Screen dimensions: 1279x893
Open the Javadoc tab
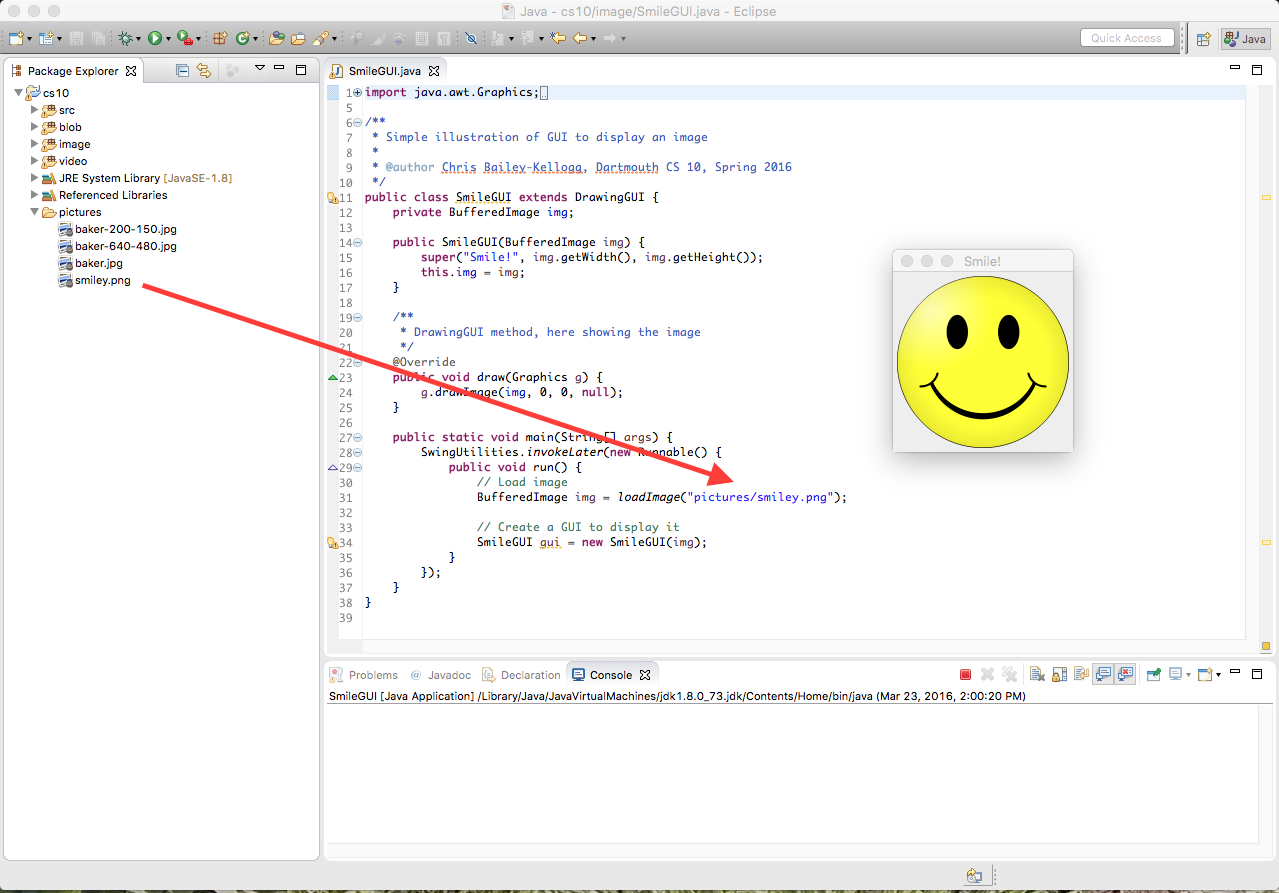click(x=448, y=675)
